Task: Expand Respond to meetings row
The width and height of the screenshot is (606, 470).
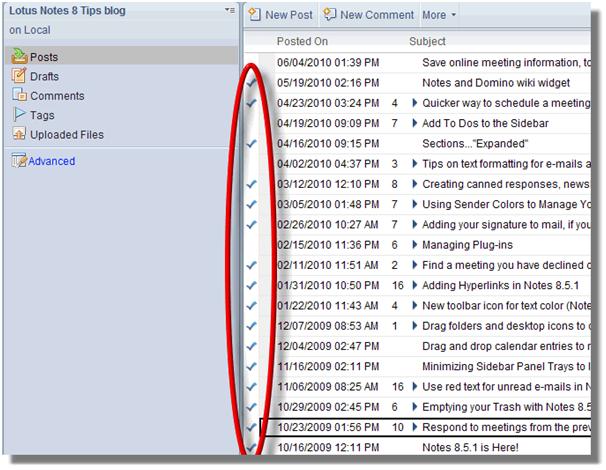Action: click(x=415, y=427)
